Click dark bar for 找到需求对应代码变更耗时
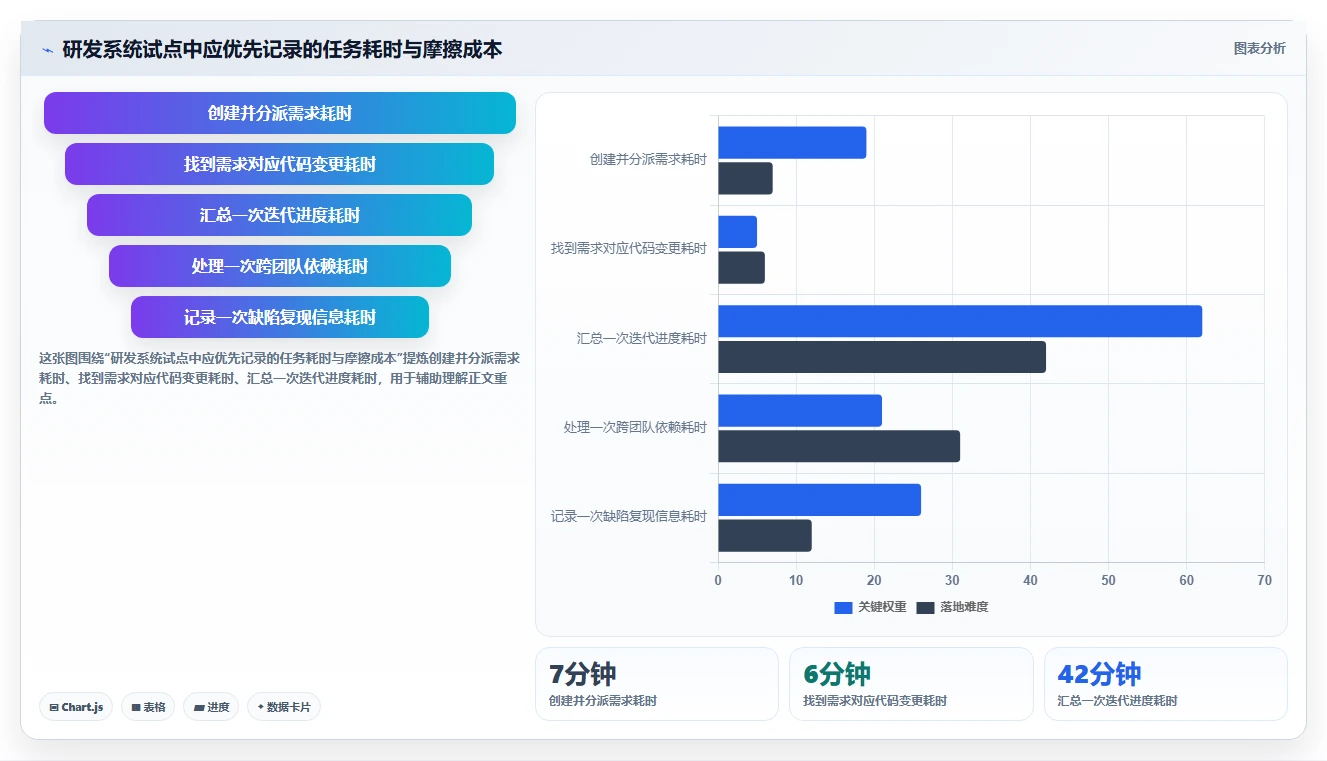1327x761 pixels. [x=741, y=267]
